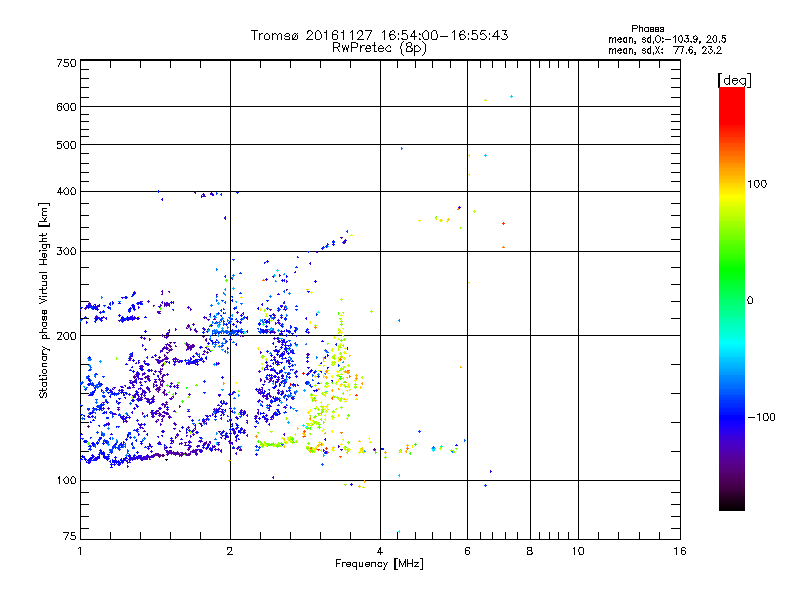Click the x-axis '16' tick label
The image size is (800, 600).
tap(680, 551)
